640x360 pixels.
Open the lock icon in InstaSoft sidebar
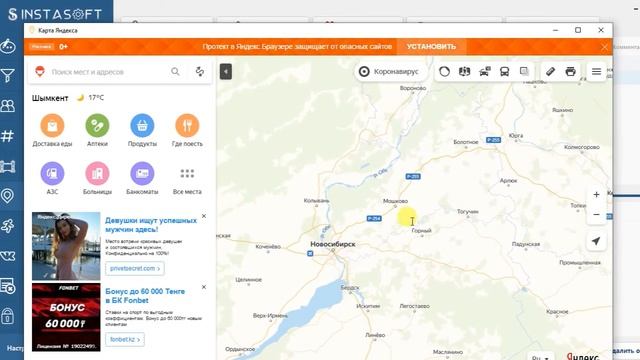8,316
